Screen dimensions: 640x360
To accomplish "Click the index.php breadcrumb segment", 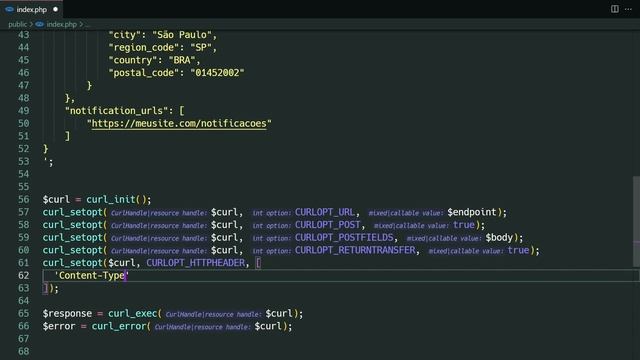I will (62, 24).
